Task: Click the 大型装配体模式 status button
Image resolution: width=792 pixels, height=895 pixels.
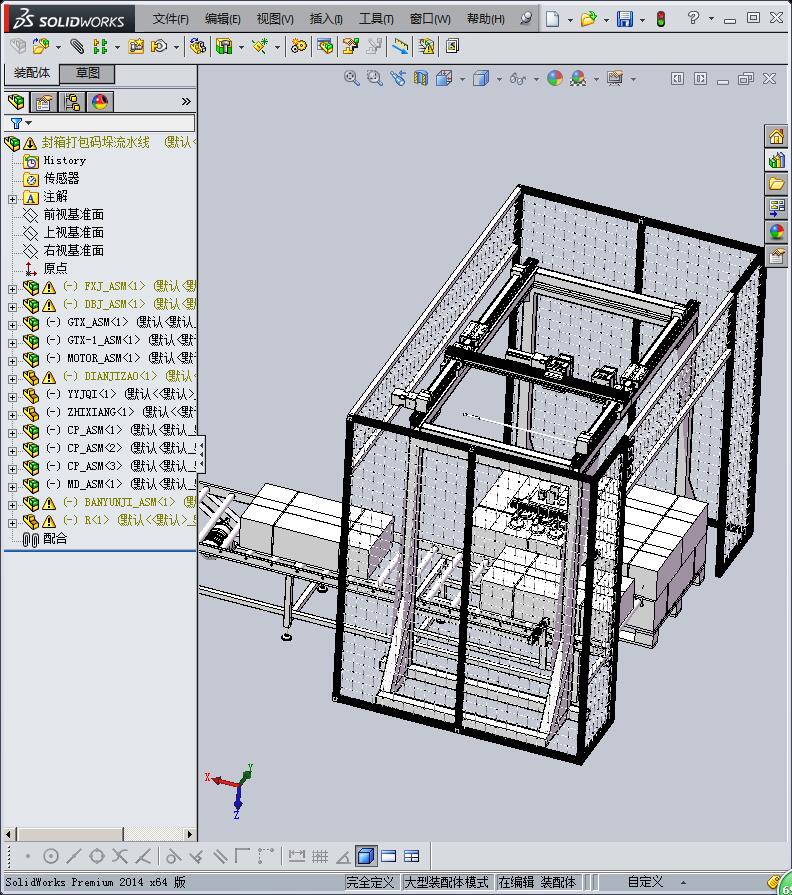Action: click(446, 882)
